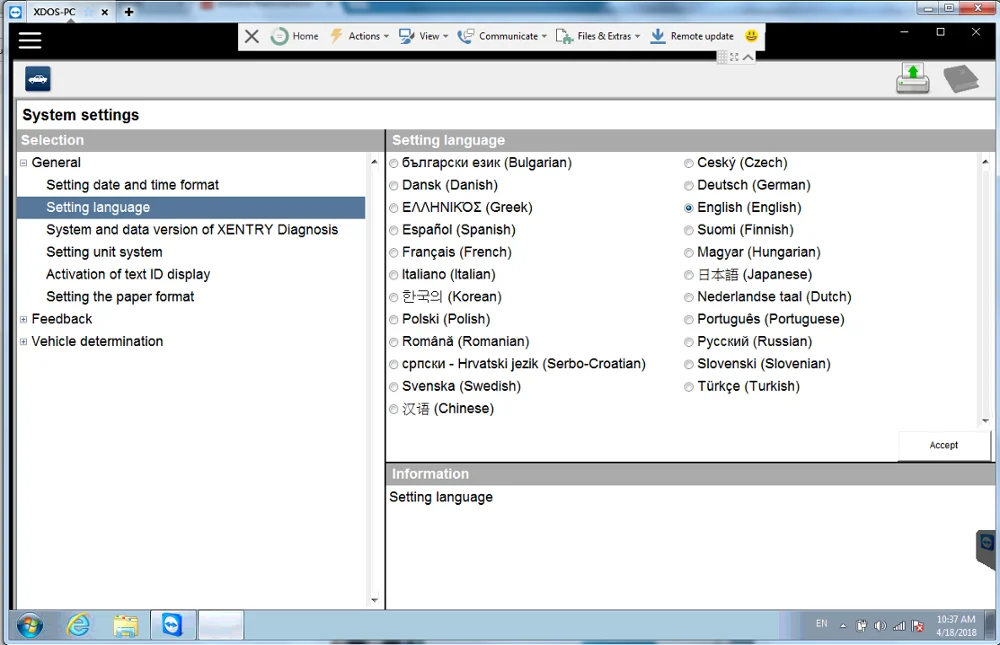Click the language list scrollbar up arrow

[x=985, y=162]
